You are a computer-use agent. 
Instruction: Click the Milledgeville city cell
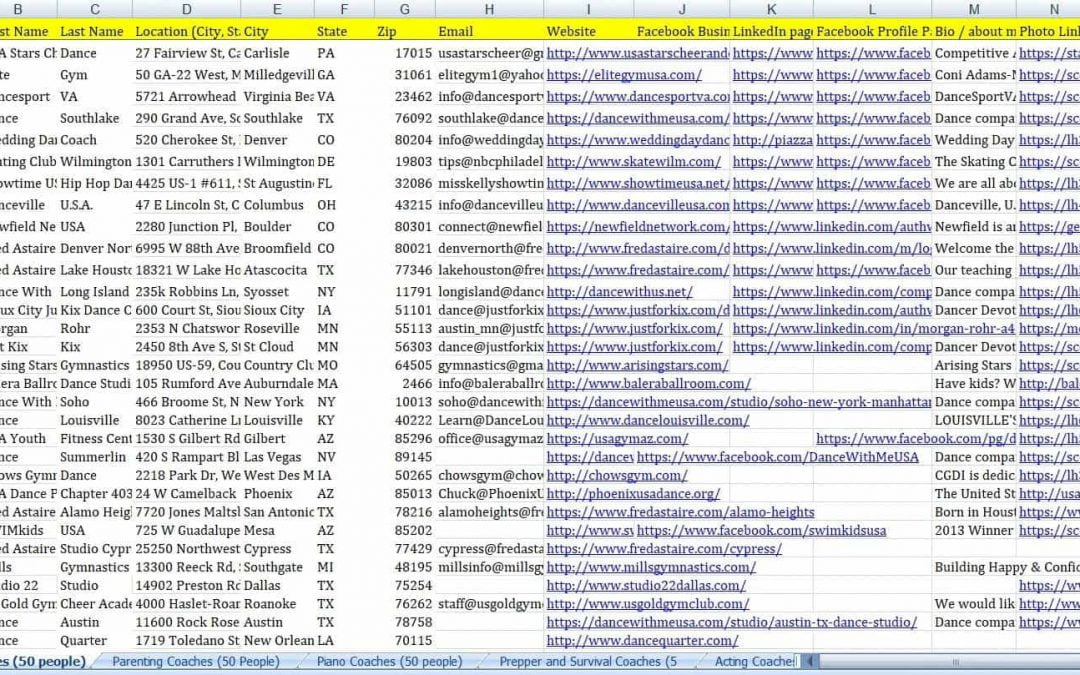coord(278,74)
